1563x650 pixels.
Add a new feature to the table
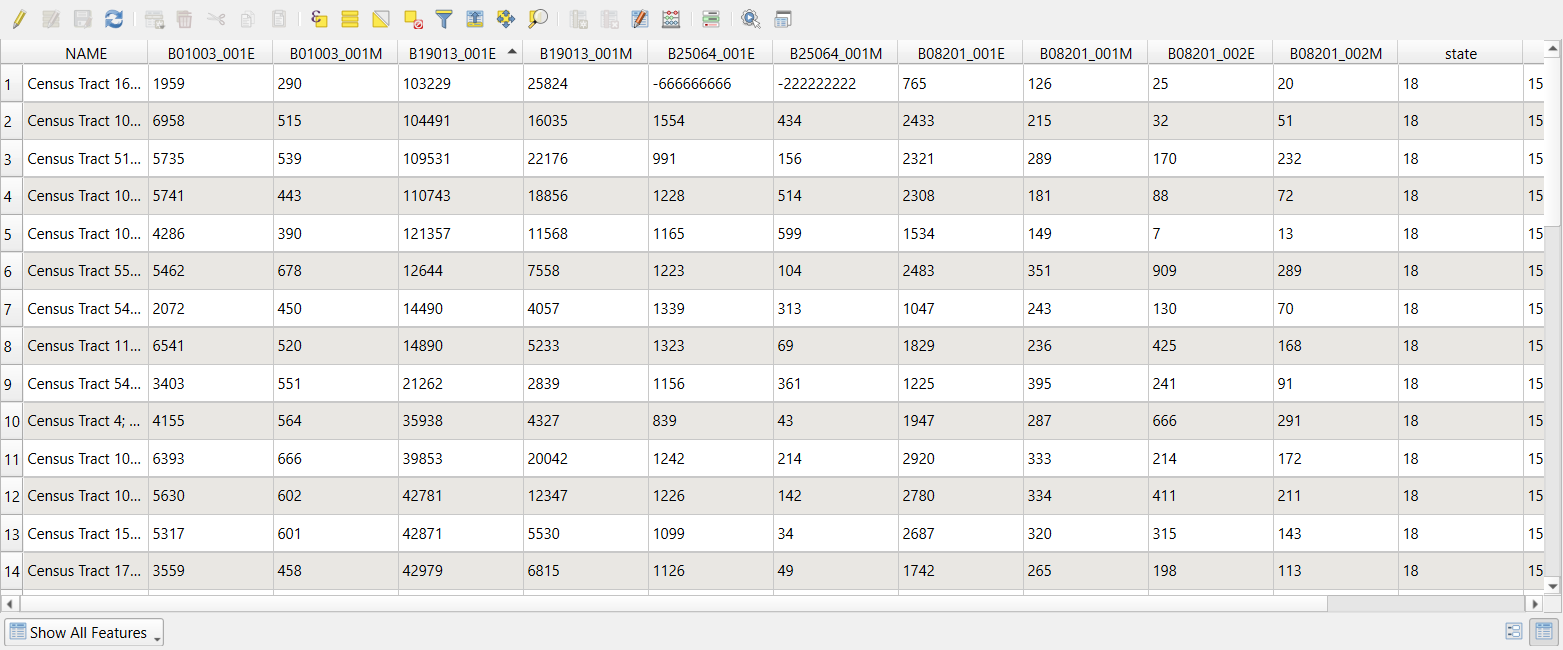pos(154,19)
